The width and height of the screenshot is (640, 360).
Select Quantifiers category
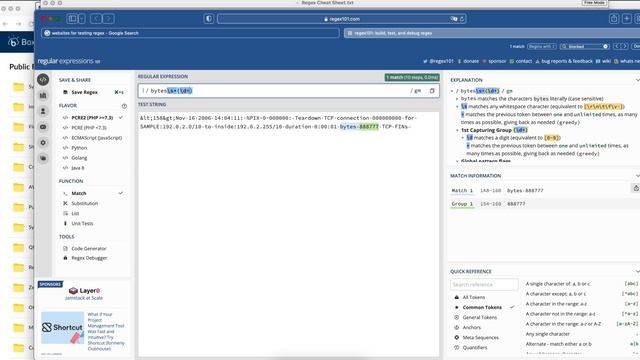(x=475, y=348)
